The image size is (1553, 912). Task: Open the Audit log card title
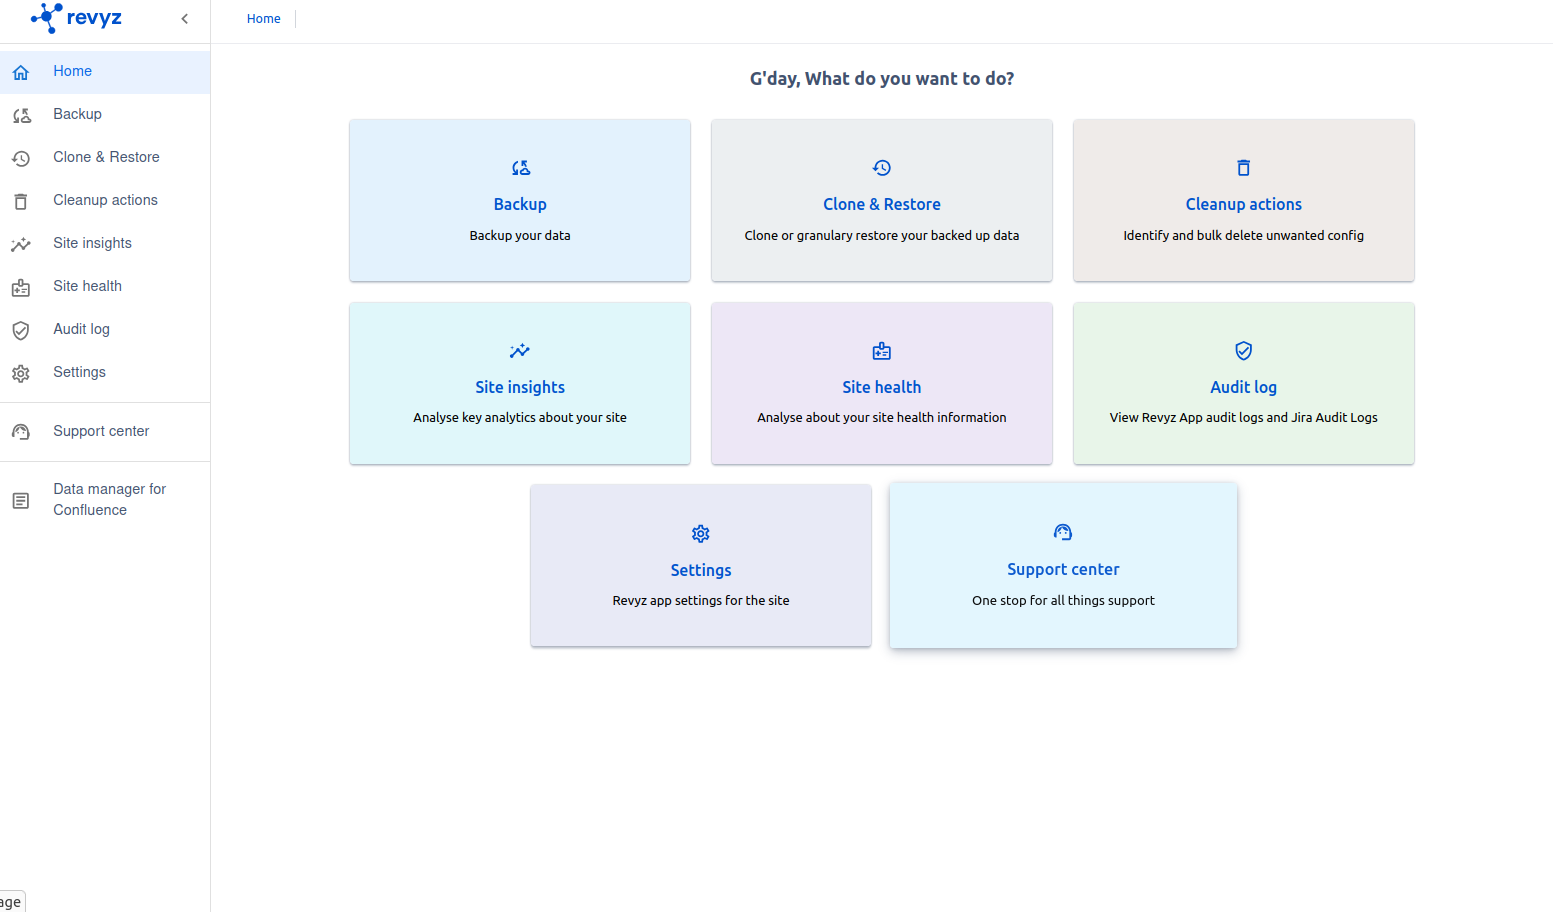pos(1243,387)
